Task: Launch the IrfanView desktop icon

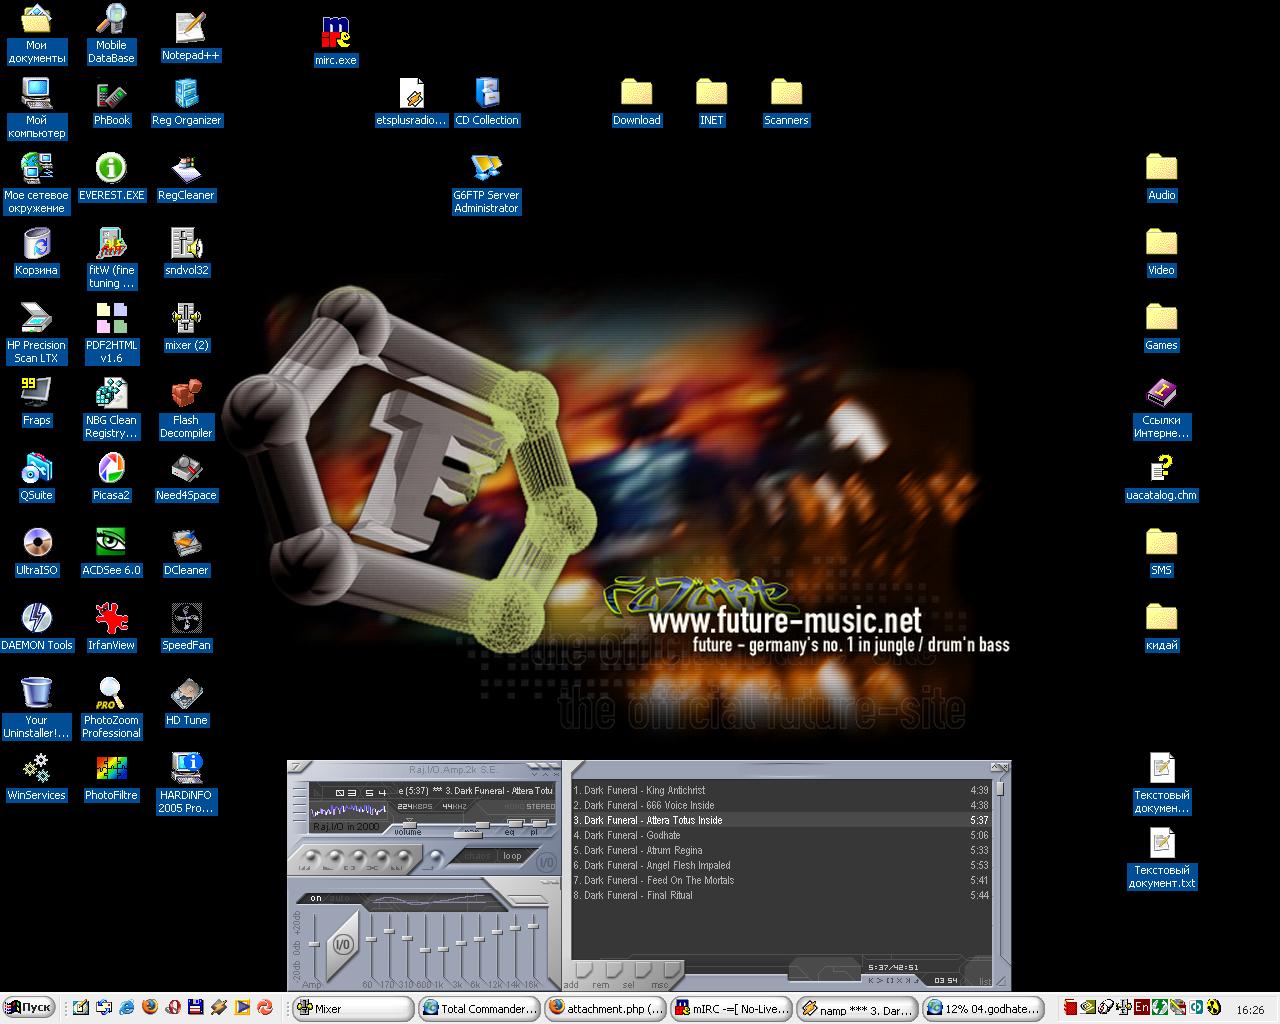Action: 111,618
